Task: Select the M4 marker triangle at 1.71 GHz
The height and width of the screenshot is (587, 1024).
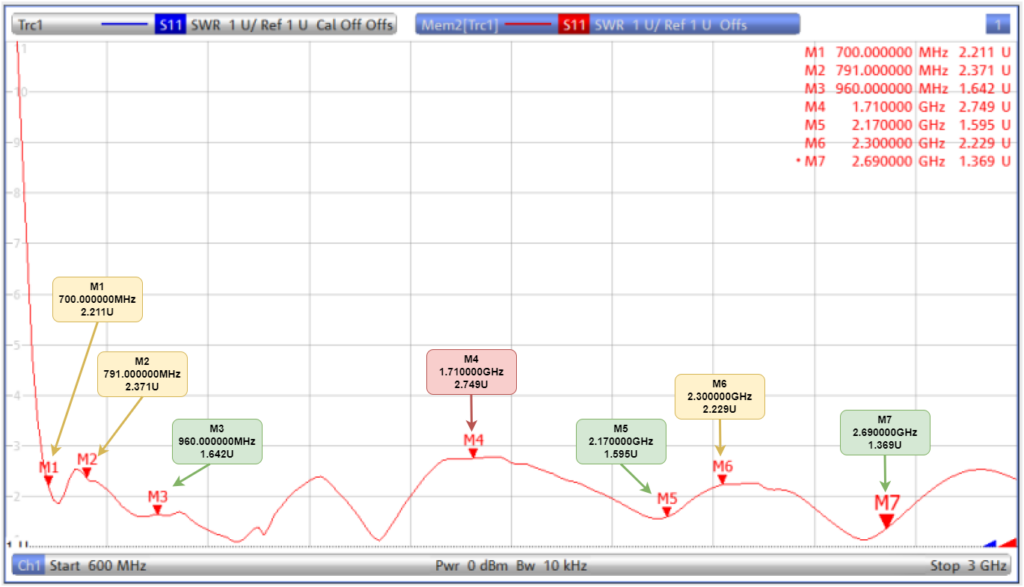Action: pos(473,454)
